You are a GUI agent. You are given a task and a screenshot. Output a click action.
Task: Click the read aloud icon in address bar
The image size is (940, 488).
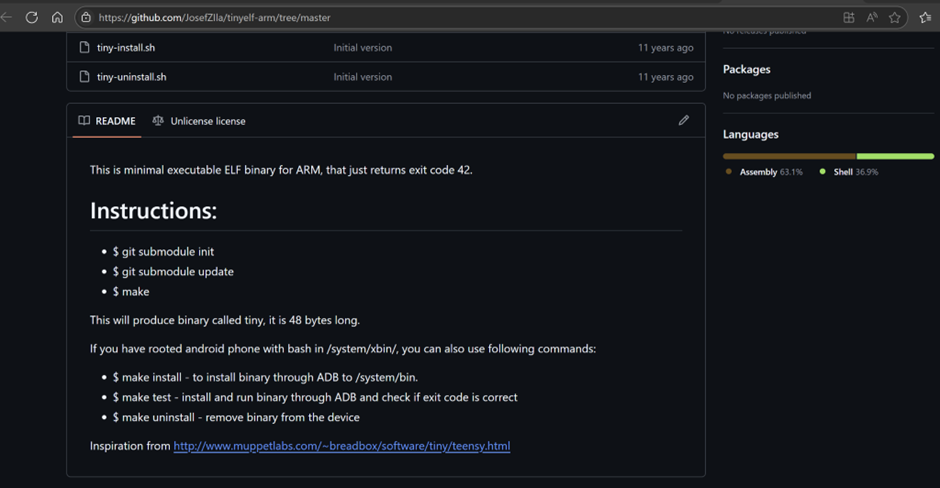pos(872,17)
